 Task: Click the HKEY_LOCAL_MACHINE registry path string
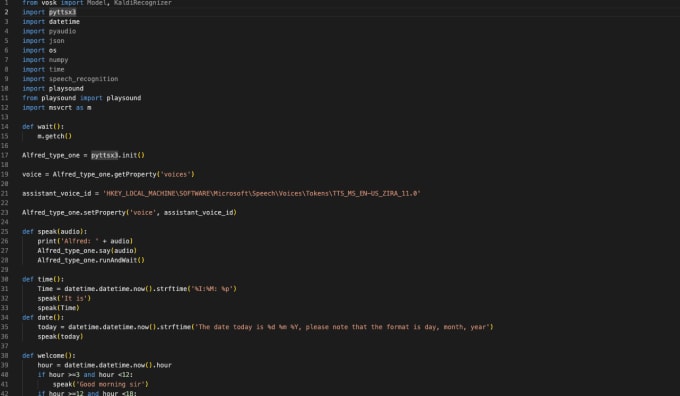click(262, 193)
